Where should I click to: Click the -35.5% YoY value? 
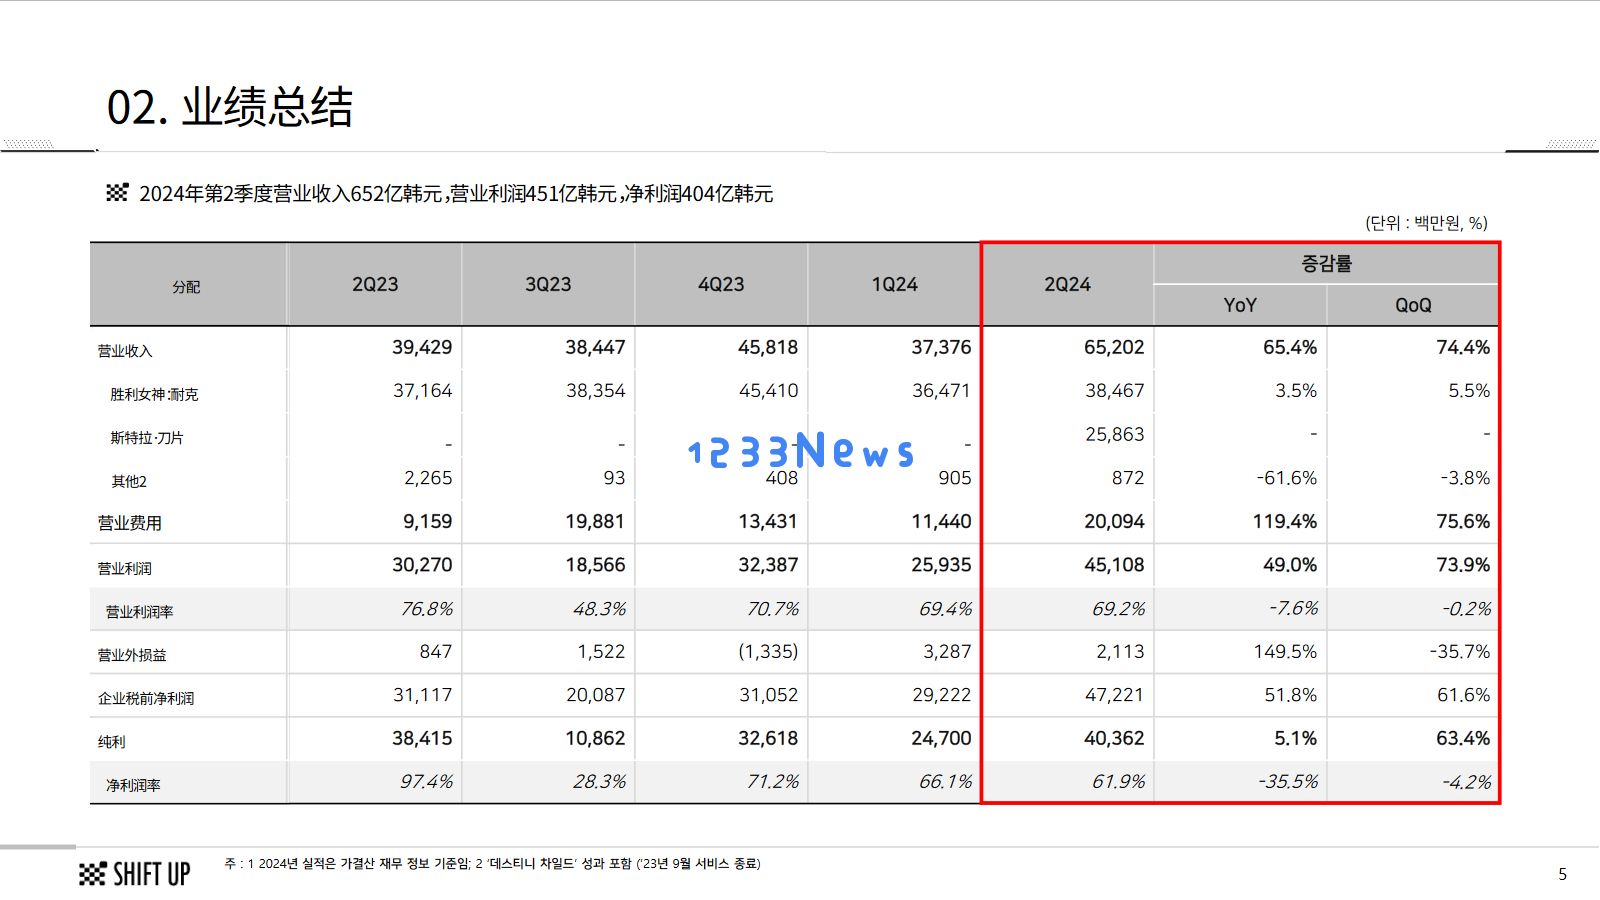tap(1288, 782)
